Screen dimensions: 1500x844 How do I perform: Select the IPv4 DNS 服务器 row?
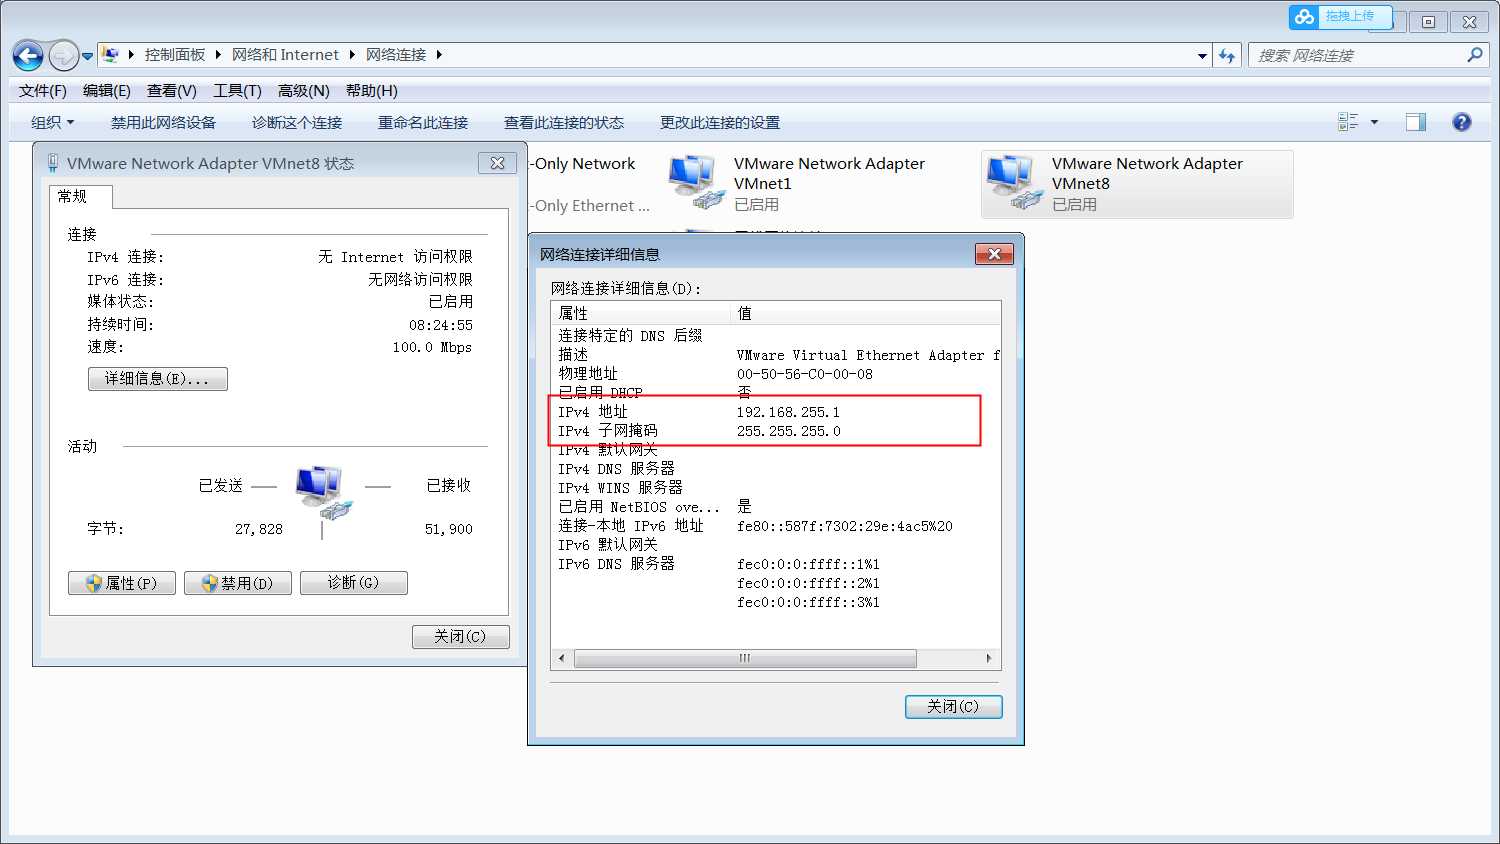click(x=776, y=469)
